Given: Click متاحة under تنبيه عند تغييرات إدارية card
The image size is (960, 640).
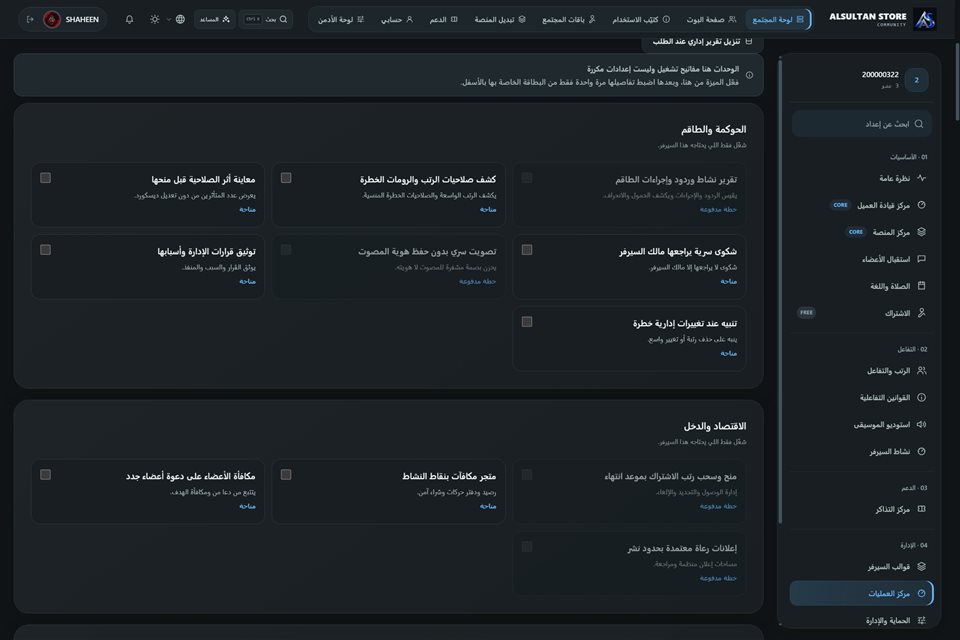Looking at the screenshot, I should (729, 353).
